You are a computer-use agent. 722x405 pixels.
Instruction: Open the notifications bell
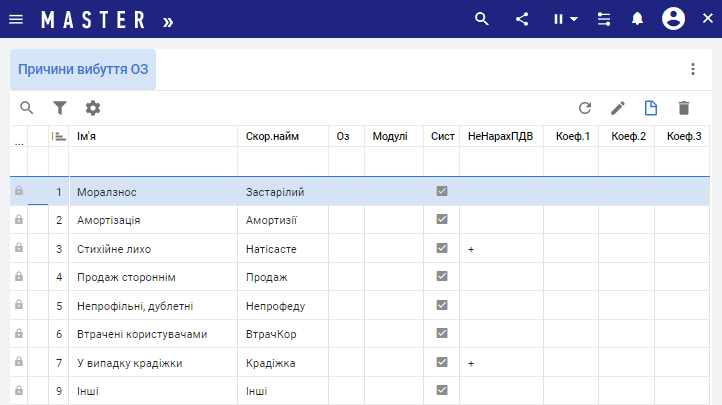[636, 19]
